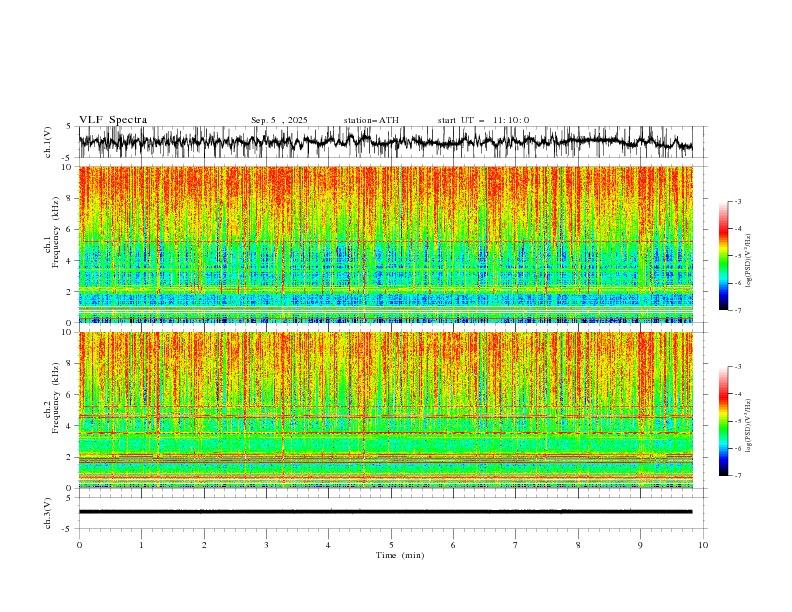Click tick label "4" on the Time axis

point(328,545)
